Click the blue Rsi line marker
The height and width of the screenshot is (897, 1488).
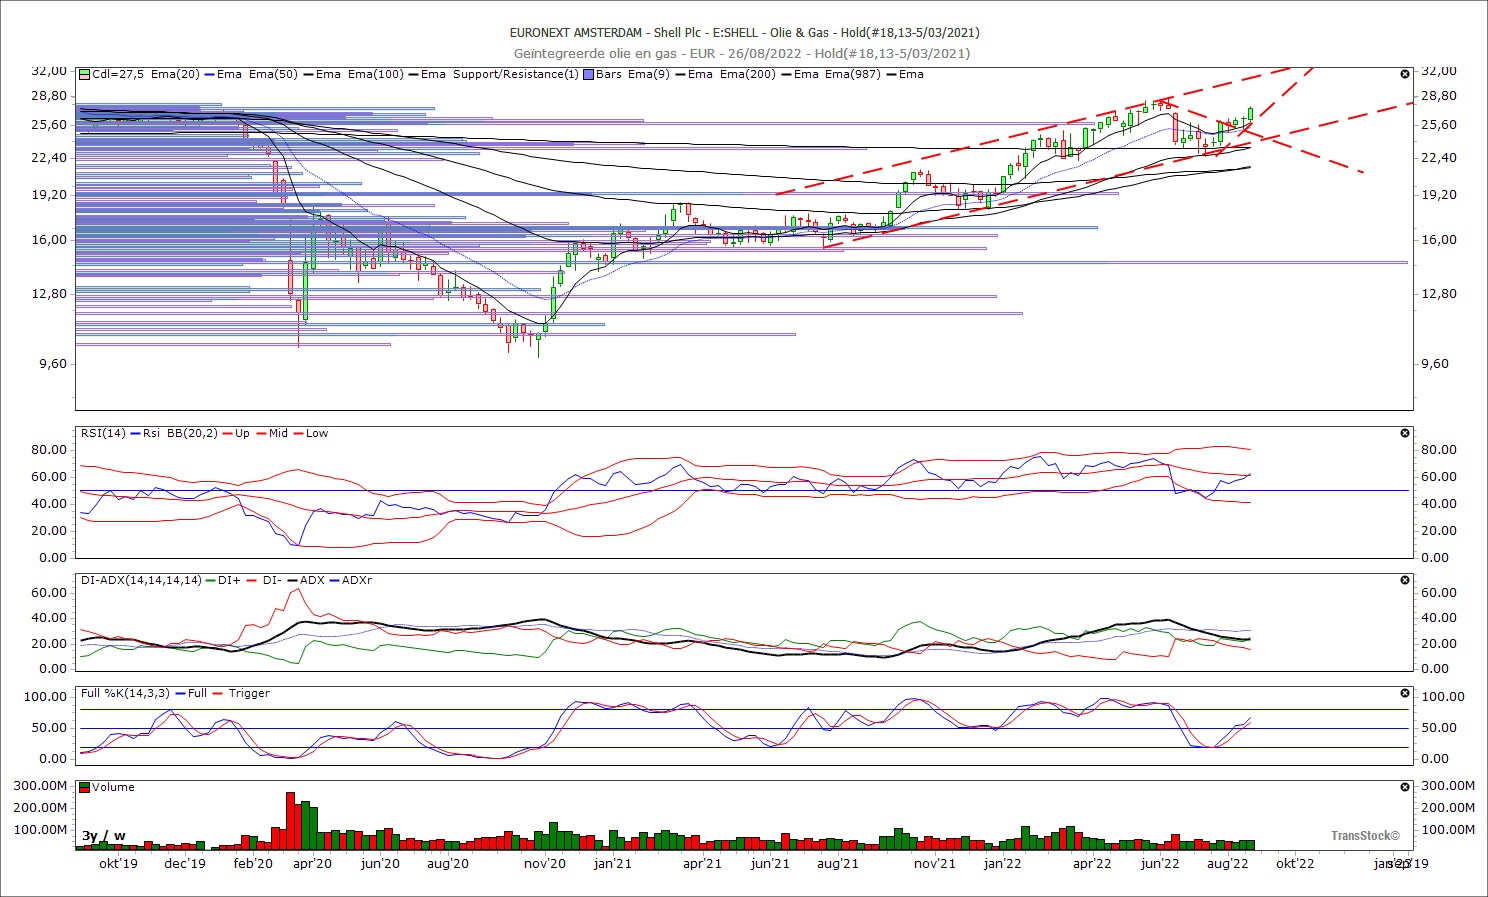point(136,433)
